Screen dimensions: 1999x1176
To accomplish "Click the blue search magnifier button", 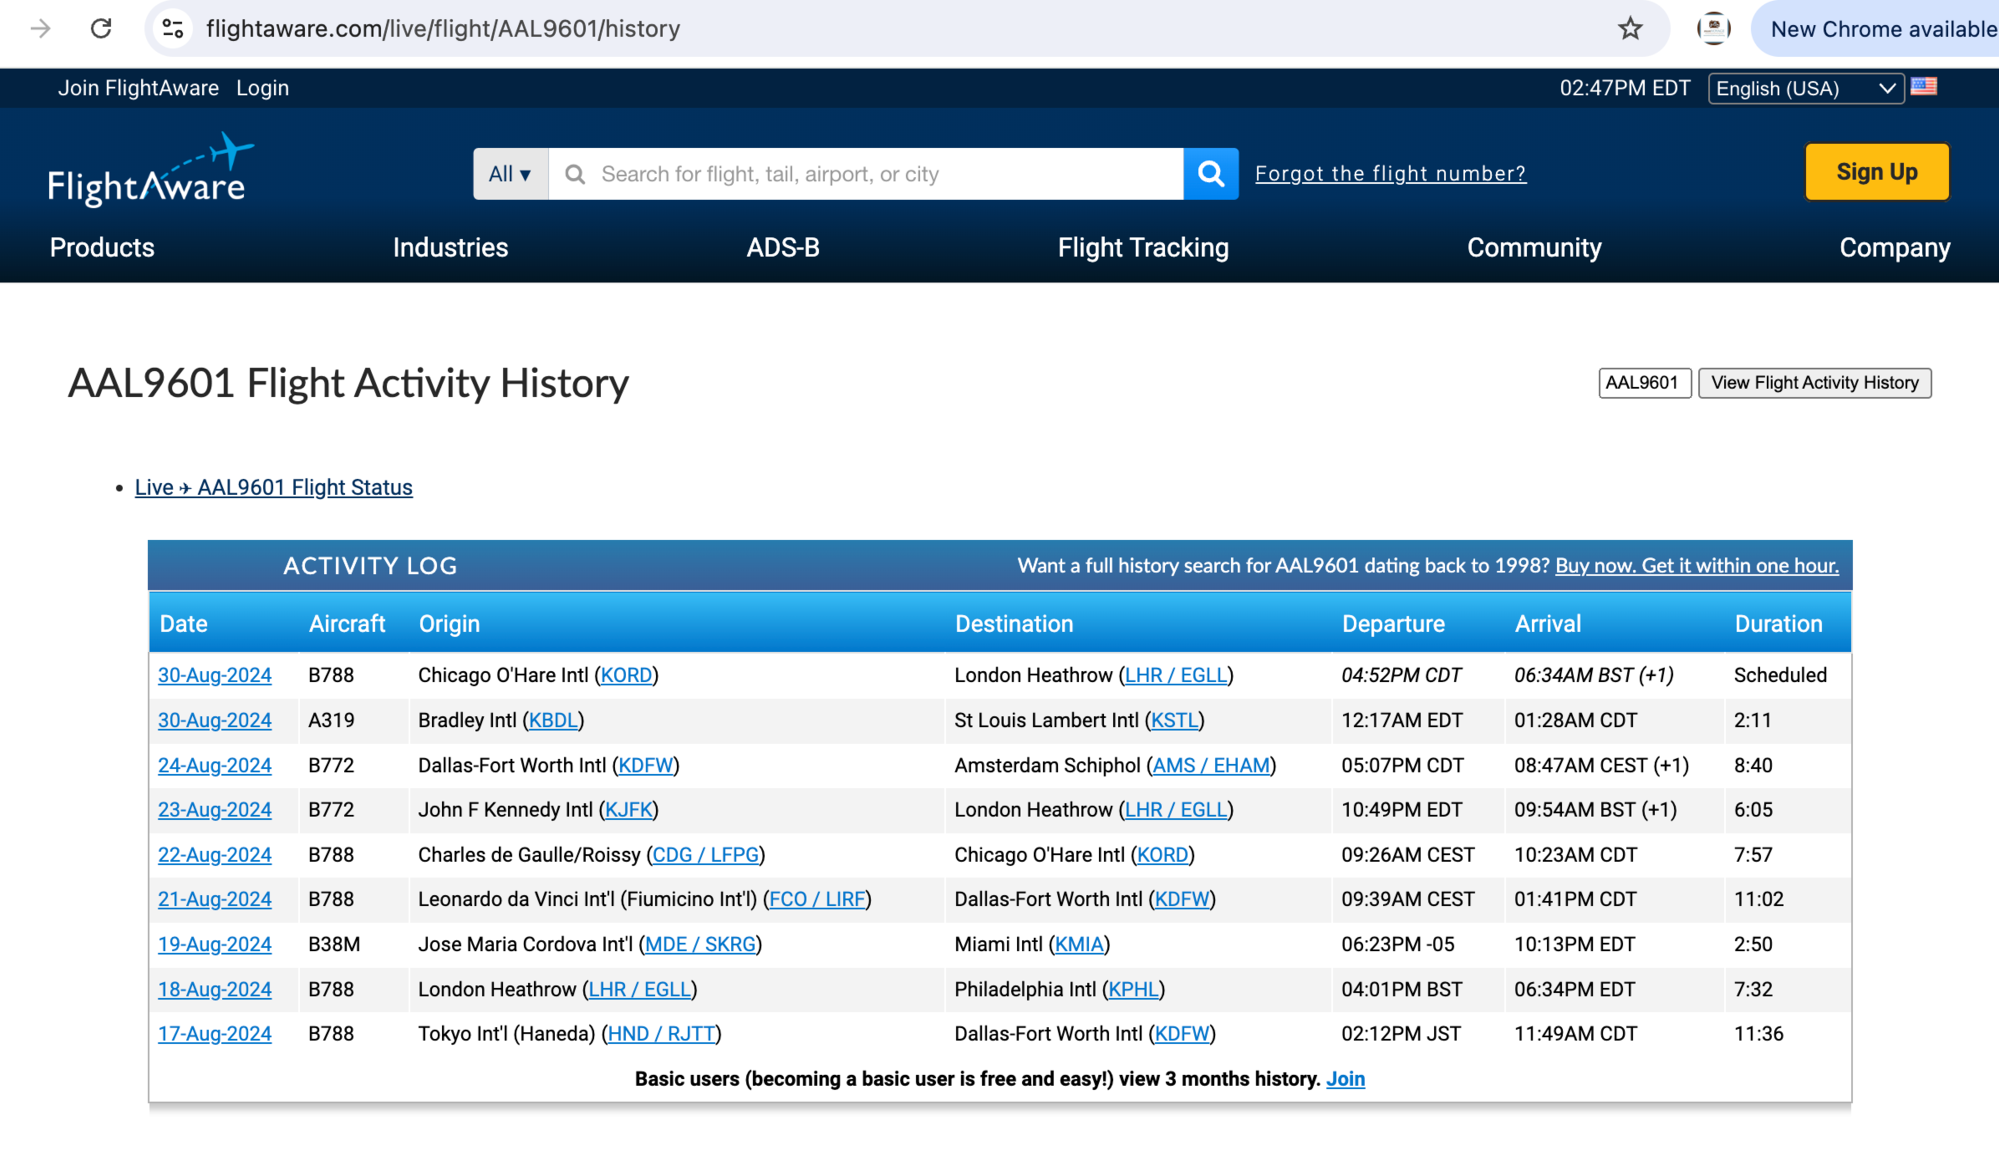I will [1210, 174].
